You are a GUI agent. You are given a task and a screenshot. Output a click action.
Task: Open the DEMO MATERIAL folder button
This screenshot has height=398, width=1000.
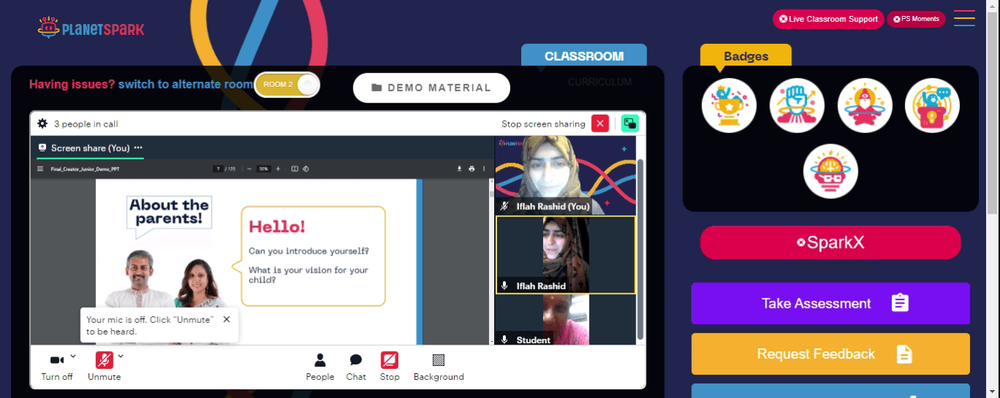point(431,88)
